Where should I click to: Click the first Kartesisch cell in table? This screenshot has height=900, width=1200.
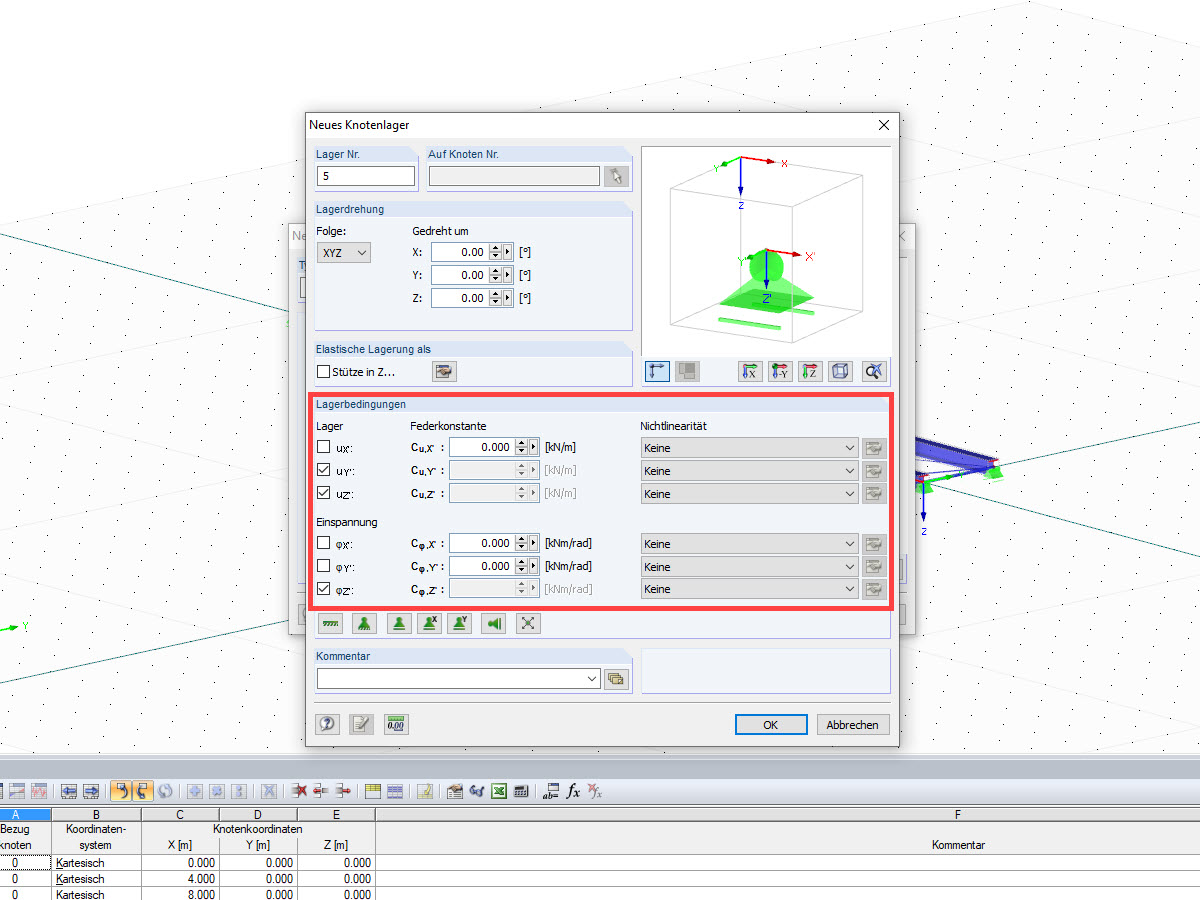click(96, 862)
